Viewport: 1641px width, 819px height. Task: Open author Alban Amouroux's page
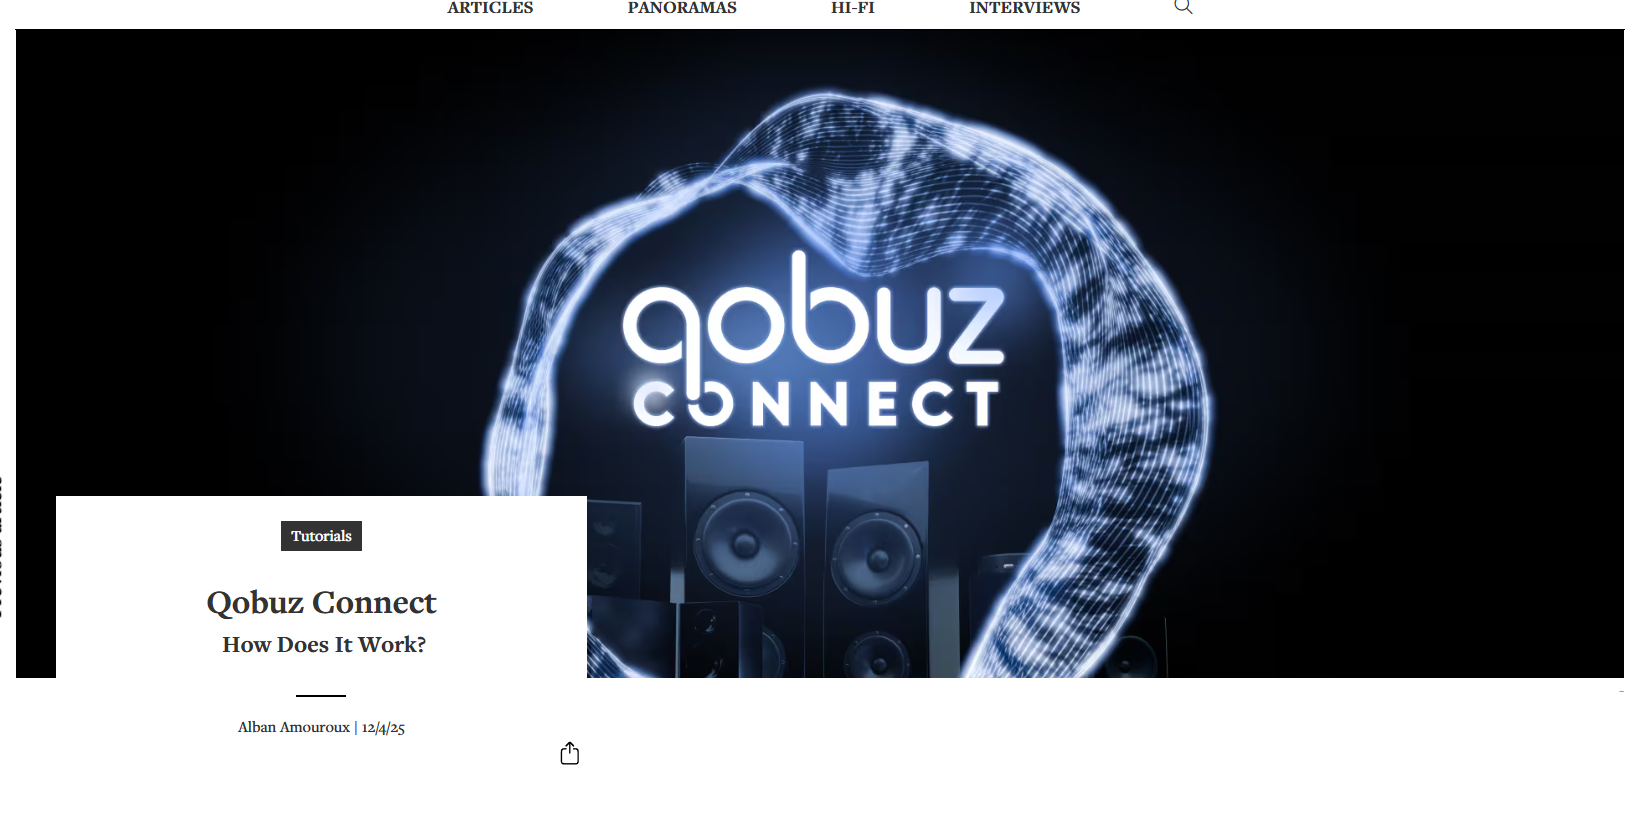[x=294, y=727]
